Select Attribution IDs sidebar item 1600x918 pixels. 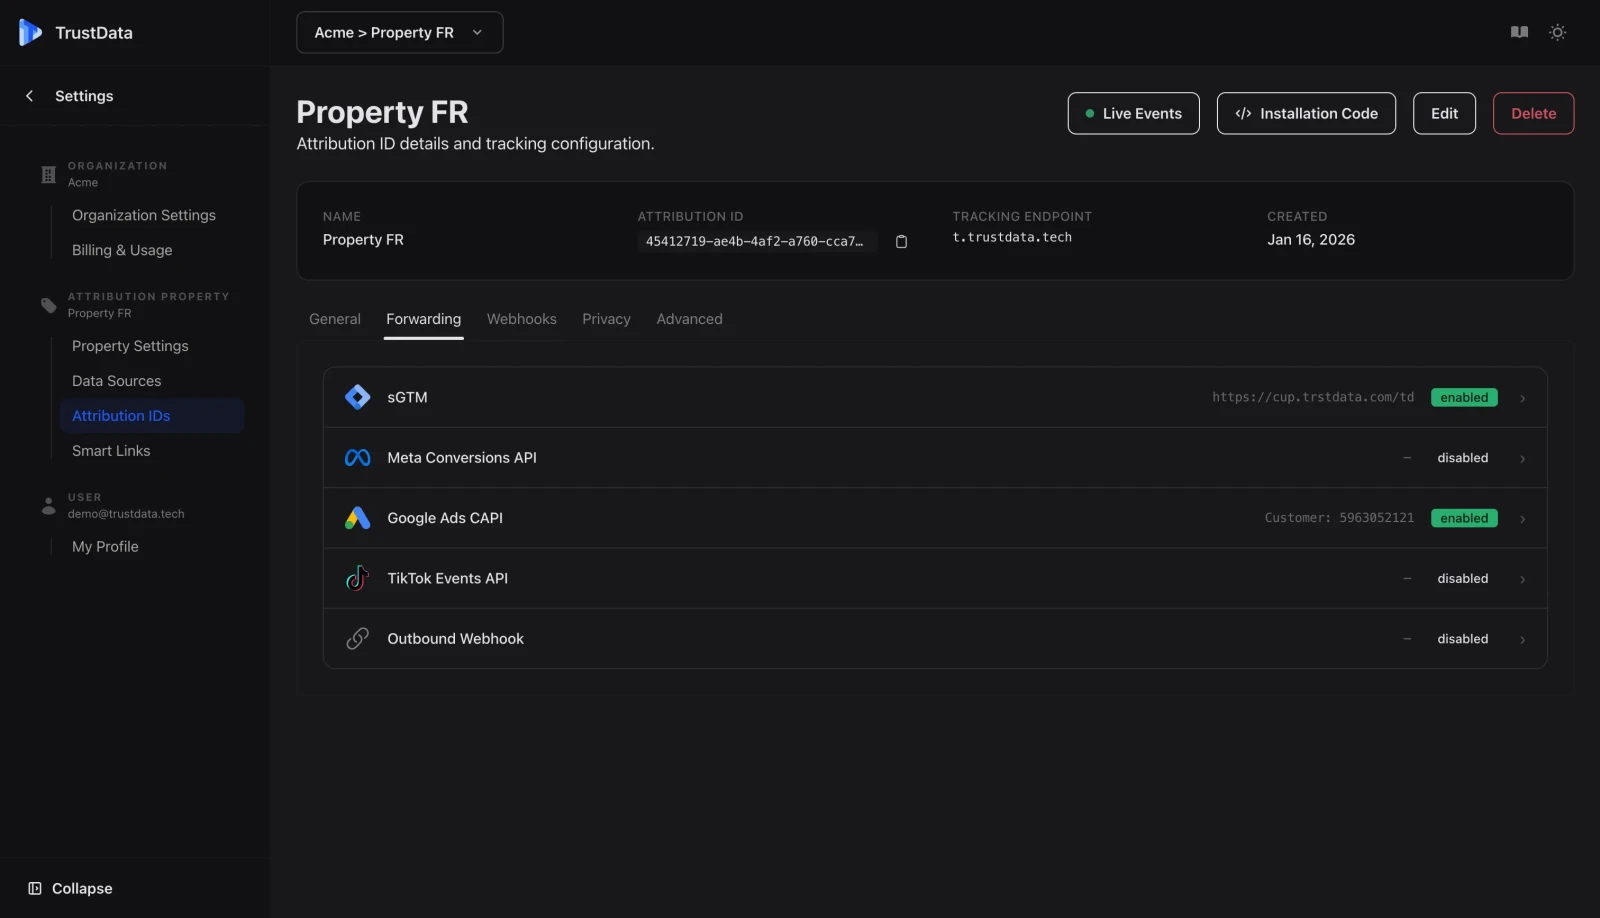click(152, 416)
